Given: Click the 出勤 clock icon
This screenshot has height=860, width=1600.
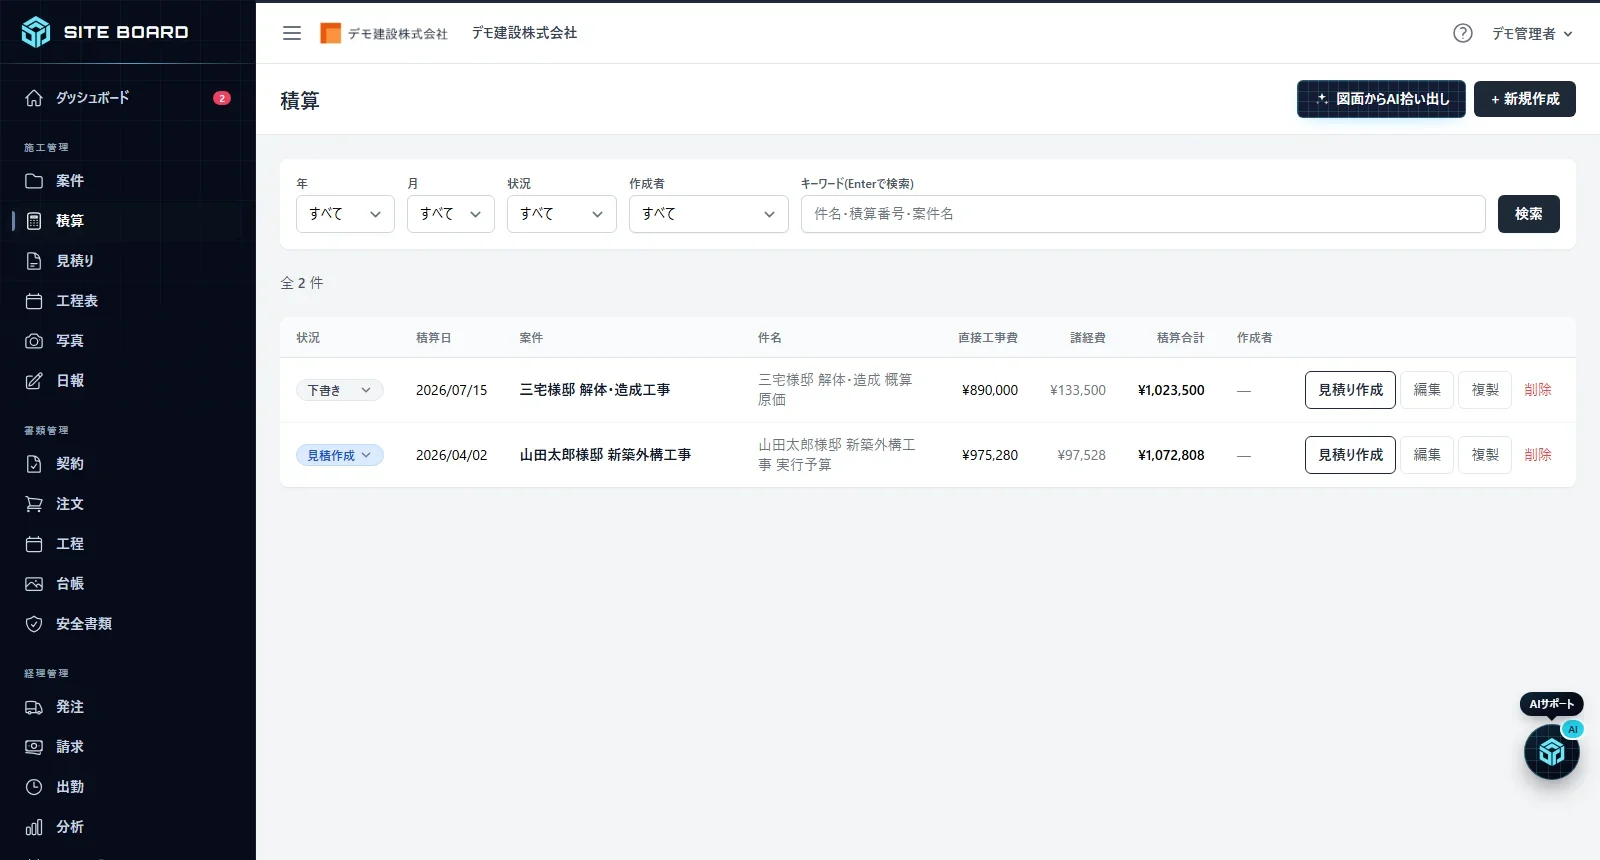Looking at the screenshot, I should click(34, 787).
